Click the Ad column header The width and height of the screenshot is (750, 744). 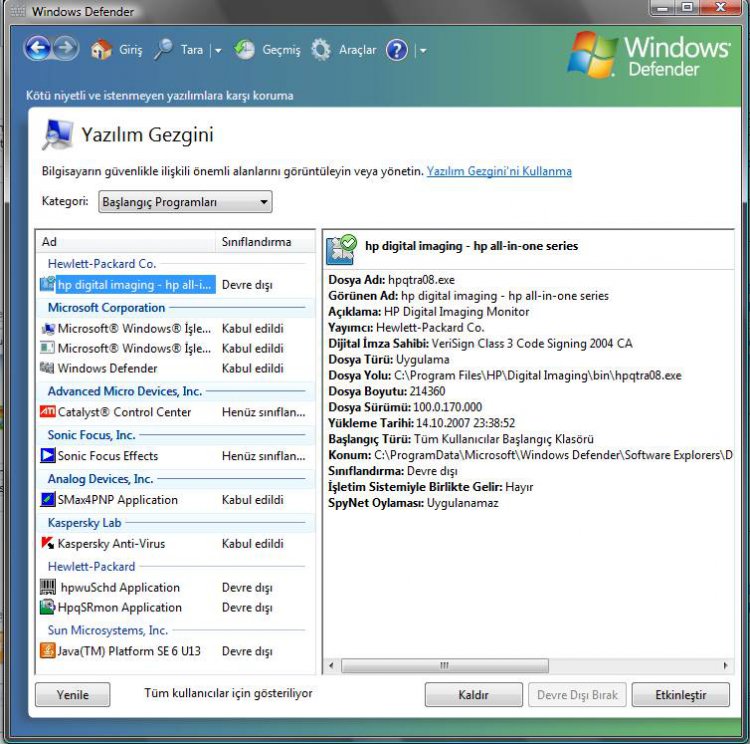[126, 242]
